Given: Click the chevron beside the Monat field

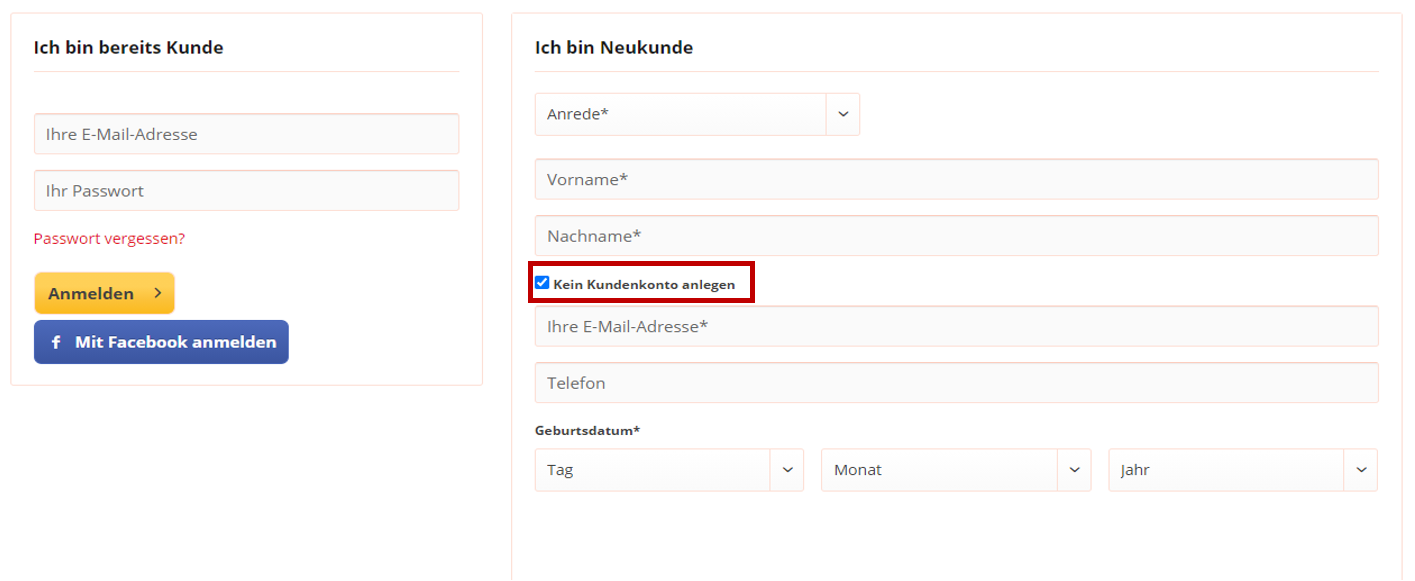Looking at the screenshot, I should click(x=1074, y=470).
